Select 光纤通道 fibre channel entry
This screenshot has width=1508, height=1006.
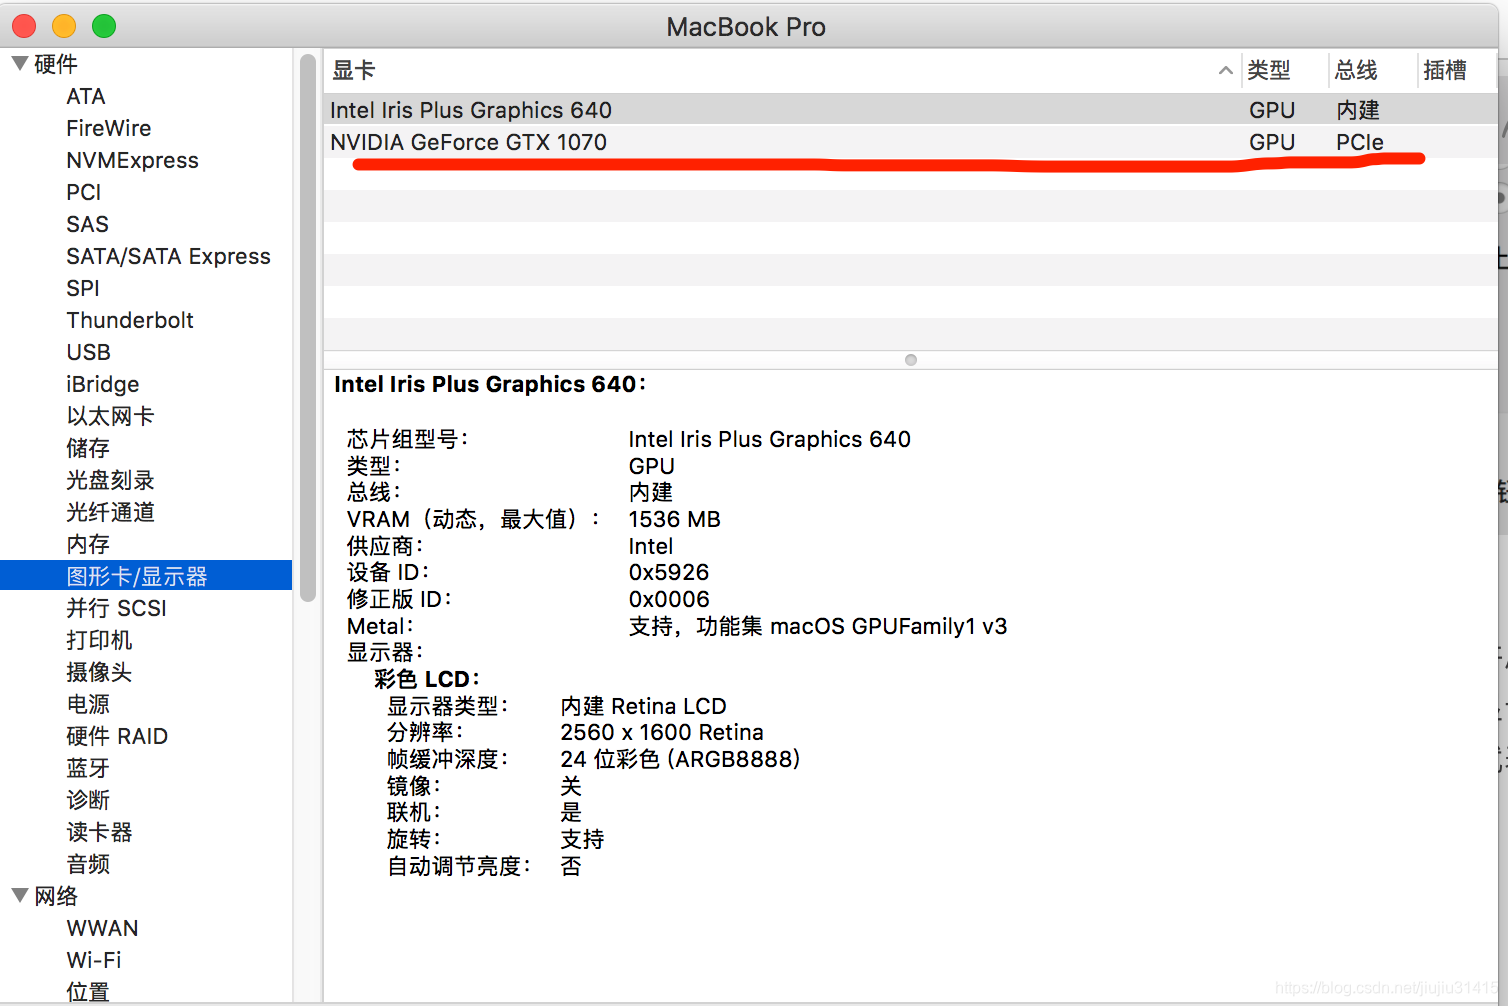tap(110, 512)
